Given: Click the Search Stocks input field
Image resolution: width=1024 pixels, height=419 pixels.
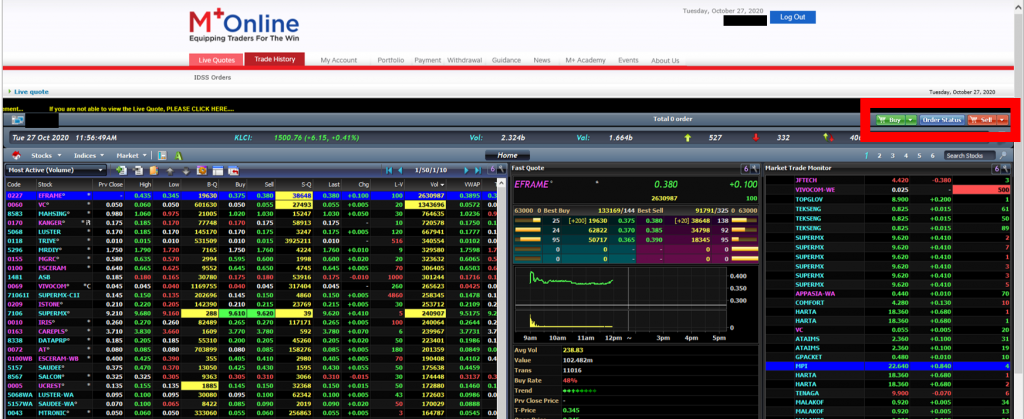Looking at the screenshot, I should (x=971, y=155).
